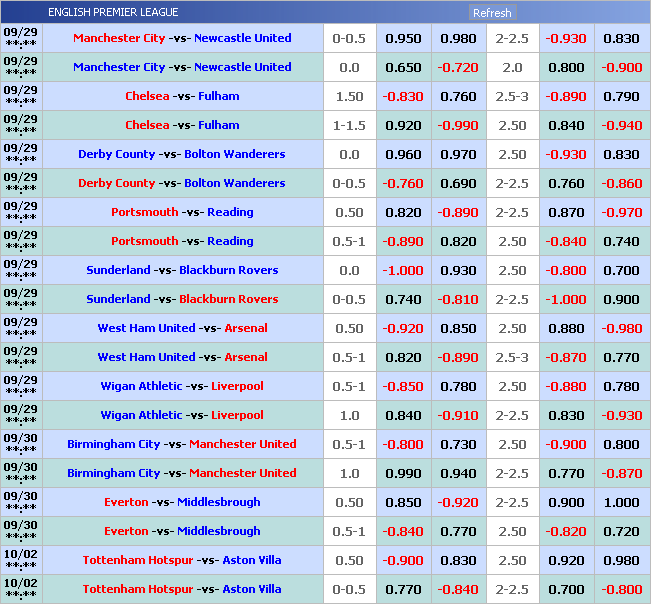
Task: Pick Wigan Athletic's -0.850 odds
Action: (403, 386)
